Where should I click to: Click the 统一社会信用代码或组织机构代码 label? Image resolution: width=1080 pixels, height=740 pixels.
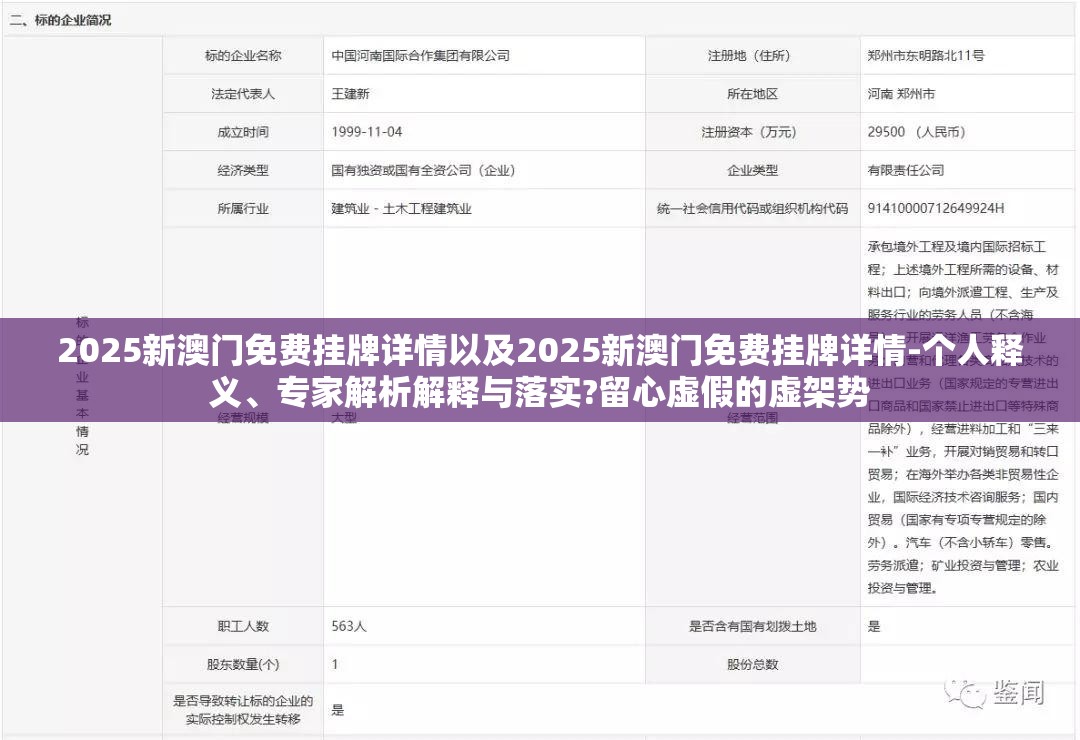752,208
